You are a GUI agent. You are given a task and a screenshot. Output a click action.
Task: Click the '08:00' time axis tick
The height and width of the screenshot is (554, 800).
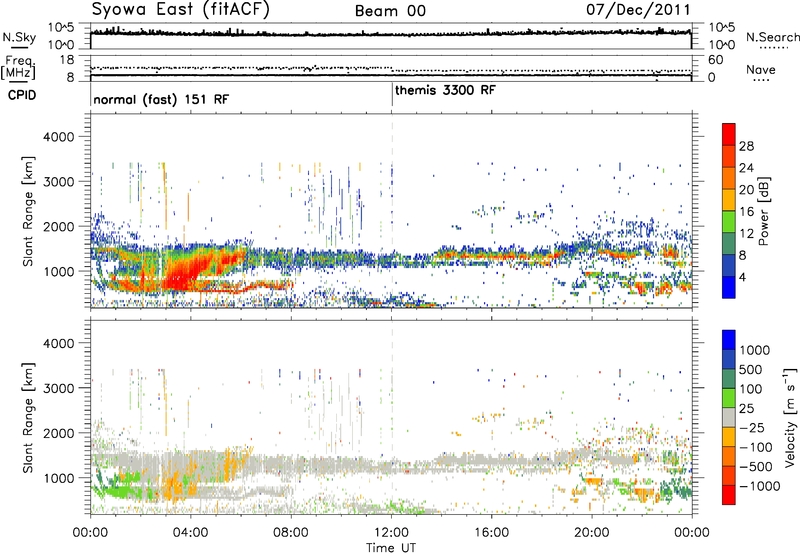click(291, 533)
